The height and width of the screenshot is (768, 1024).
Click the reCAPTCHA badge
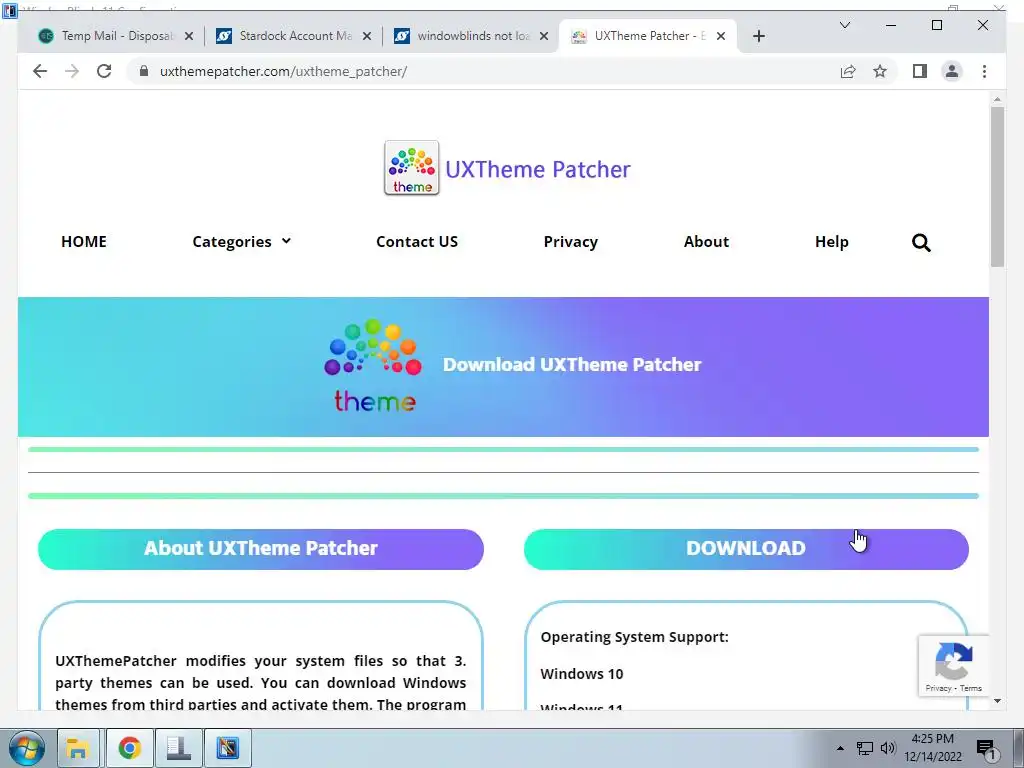[953, 665]
